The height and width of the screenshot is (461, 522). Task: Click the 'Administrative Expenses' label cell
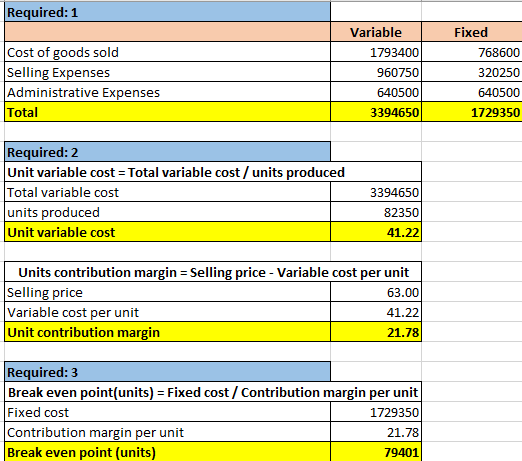point(167,92)
